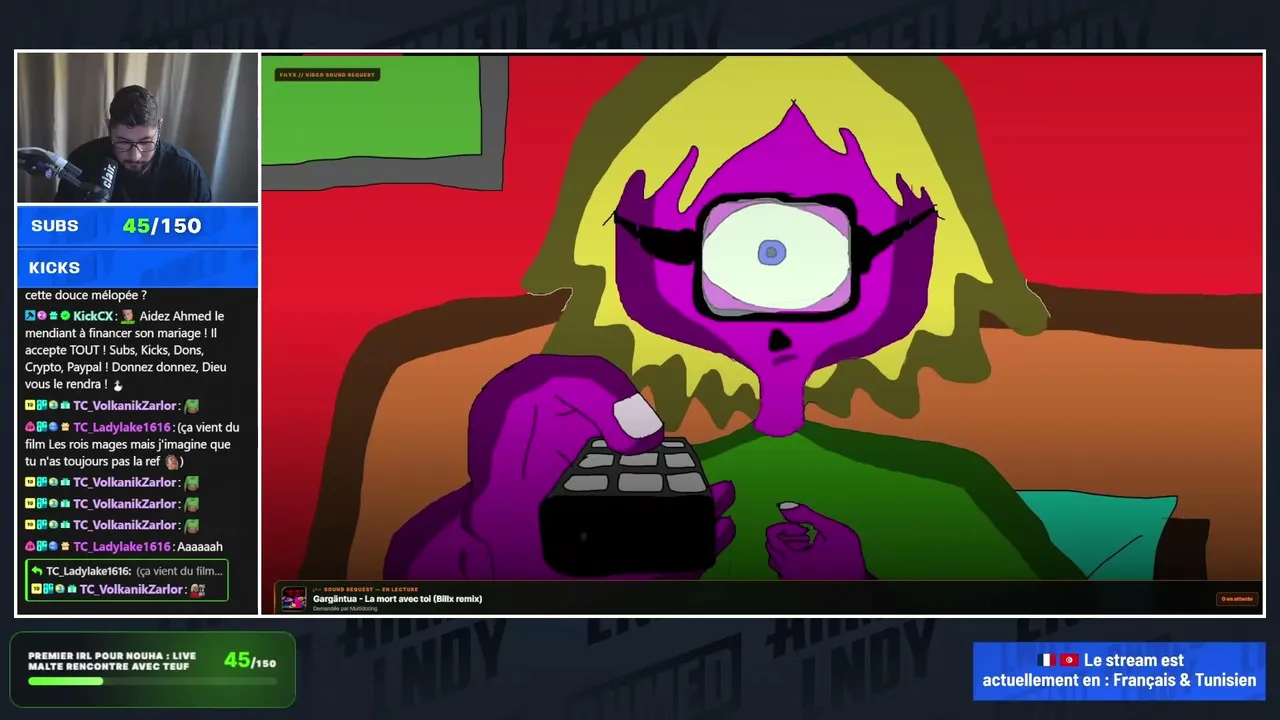The image size is (1280, 720).
Task: Click the "0 en attente" queue counter
Action: [1236, 599]
